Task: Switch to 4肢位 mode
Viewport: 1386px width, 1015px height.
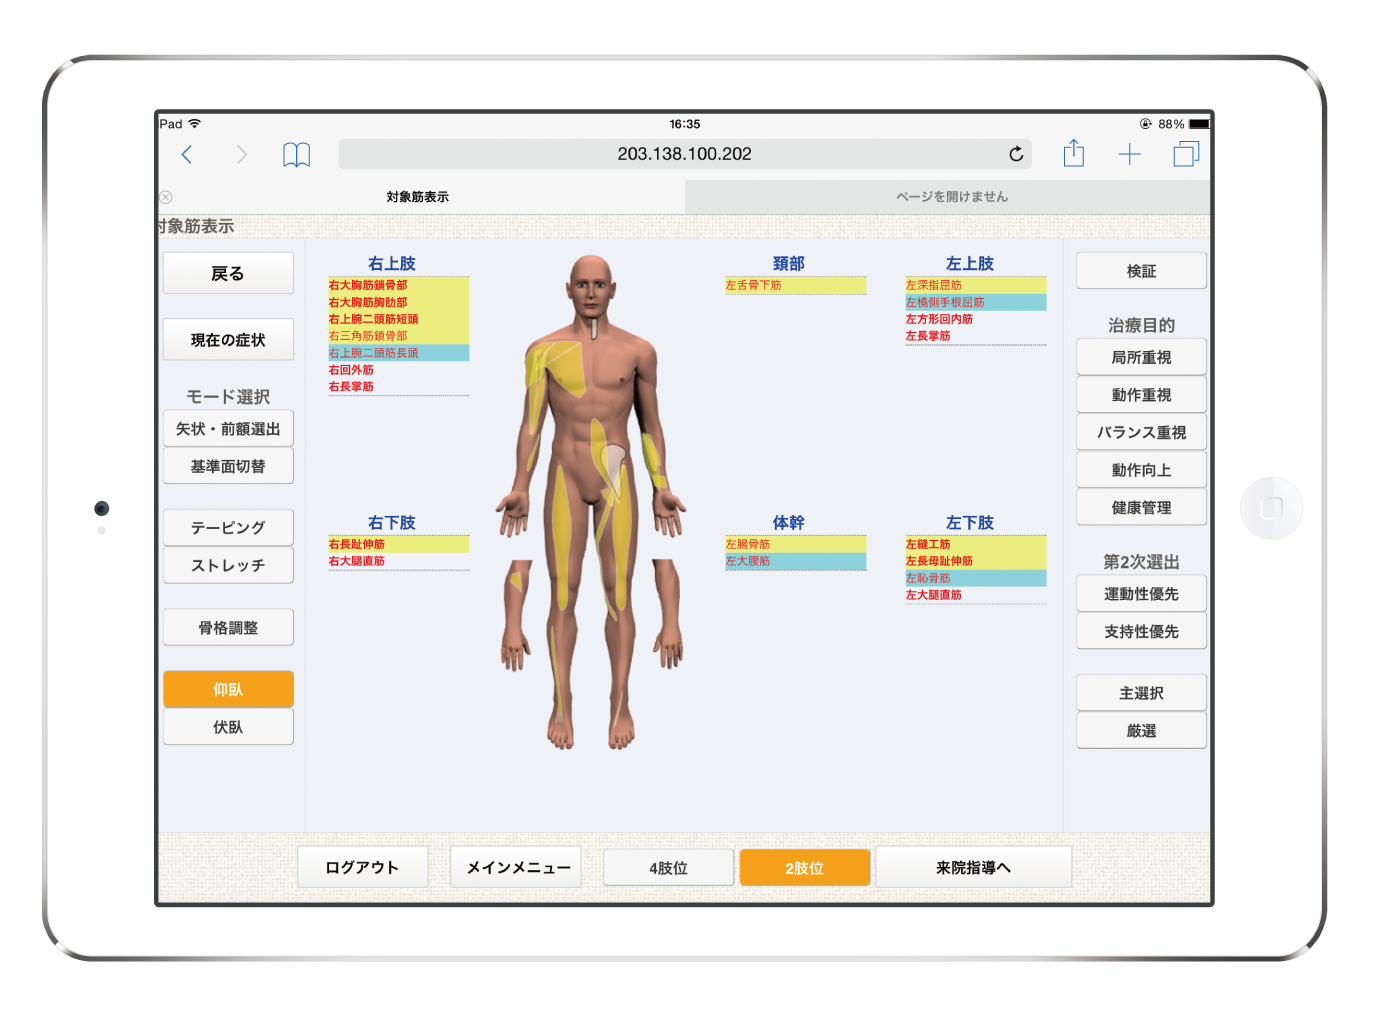Action: [x=668, y=868]
